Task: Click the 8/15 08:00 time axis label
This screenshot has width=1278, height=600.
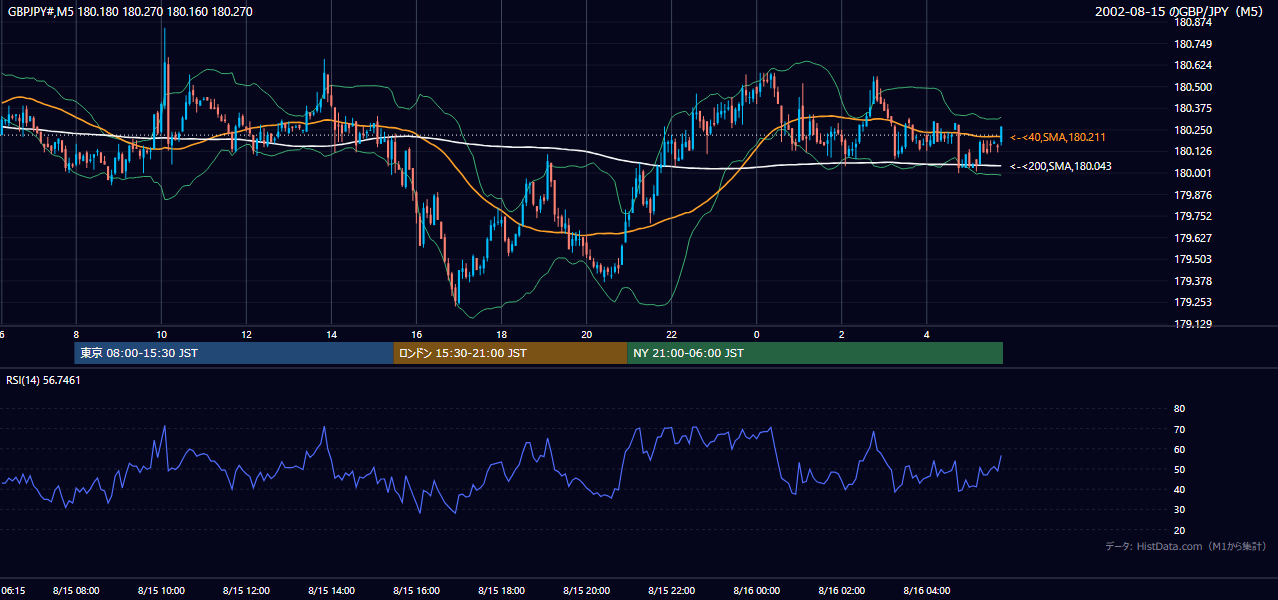Action: 77,591
